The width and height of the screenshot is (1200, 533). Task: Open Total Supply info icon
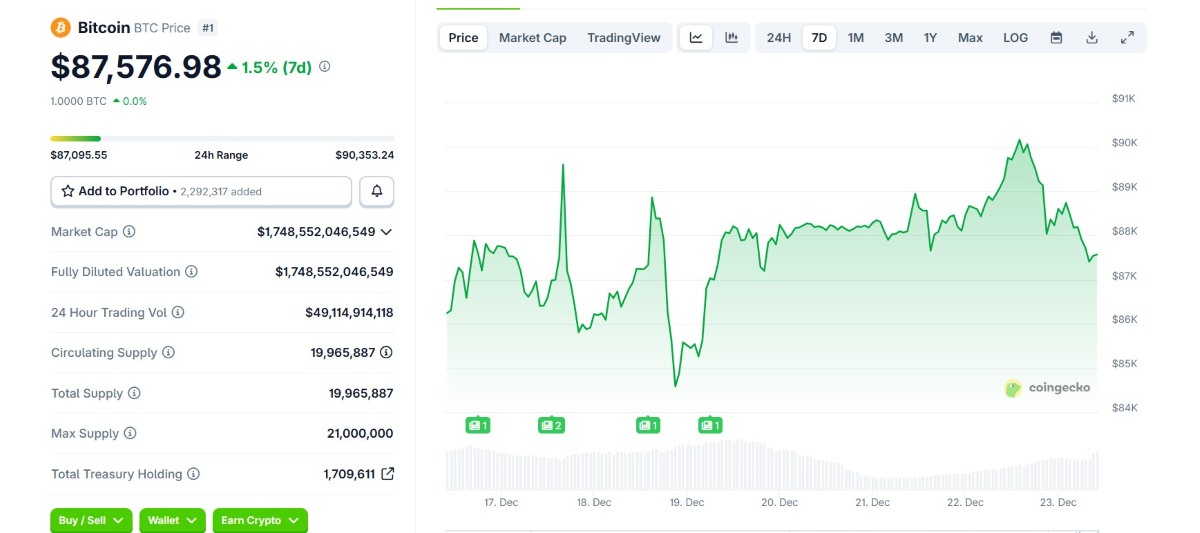pos(134,394)
